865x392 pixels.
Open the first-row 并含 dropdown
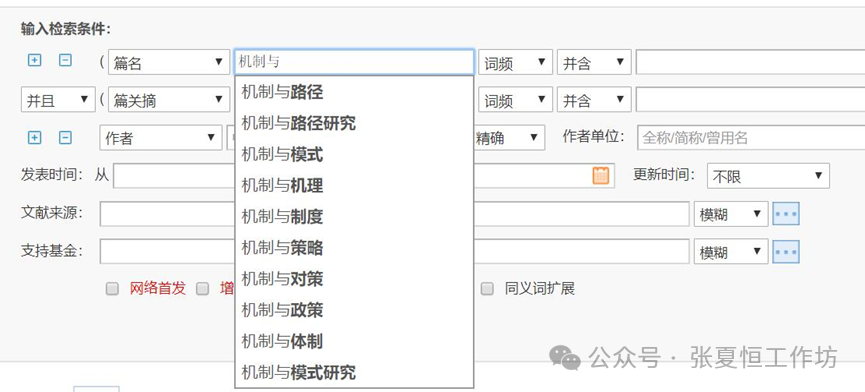click(x=594, y=62)
